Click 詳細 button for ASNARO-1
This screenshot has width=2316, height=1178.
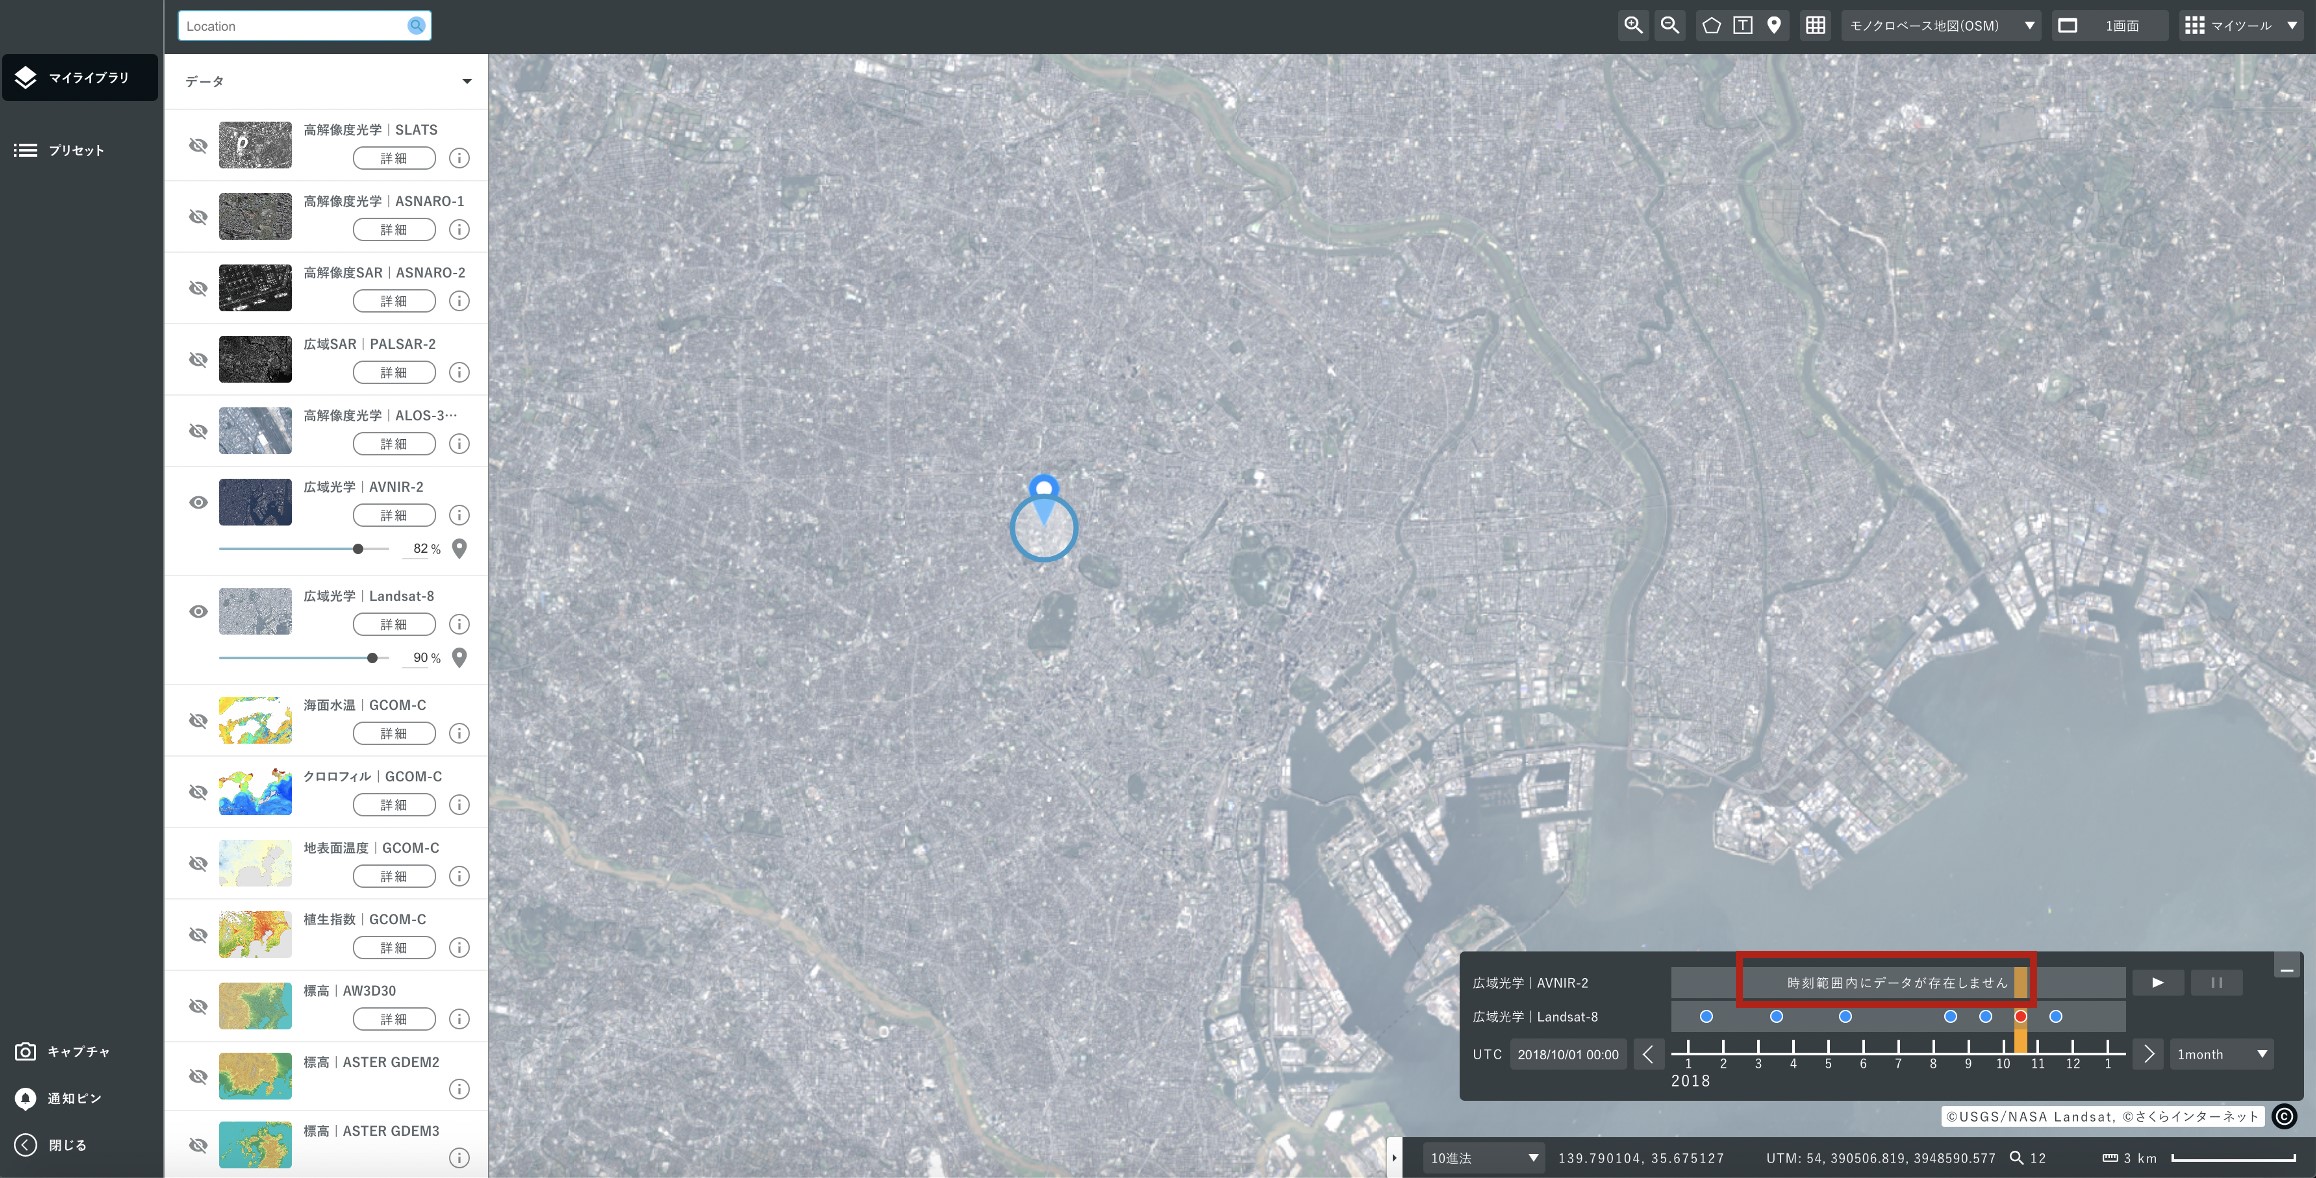[394, 230]
